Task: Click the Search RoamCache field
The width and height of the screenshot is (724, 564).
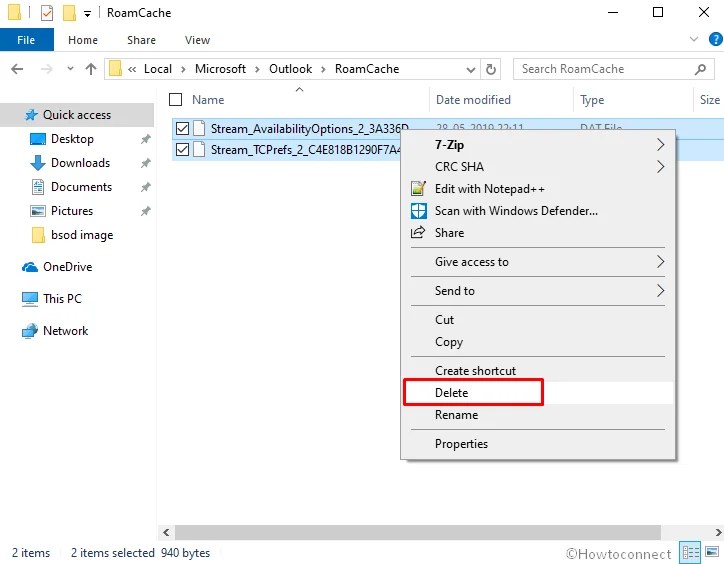Action: point(613,69)
